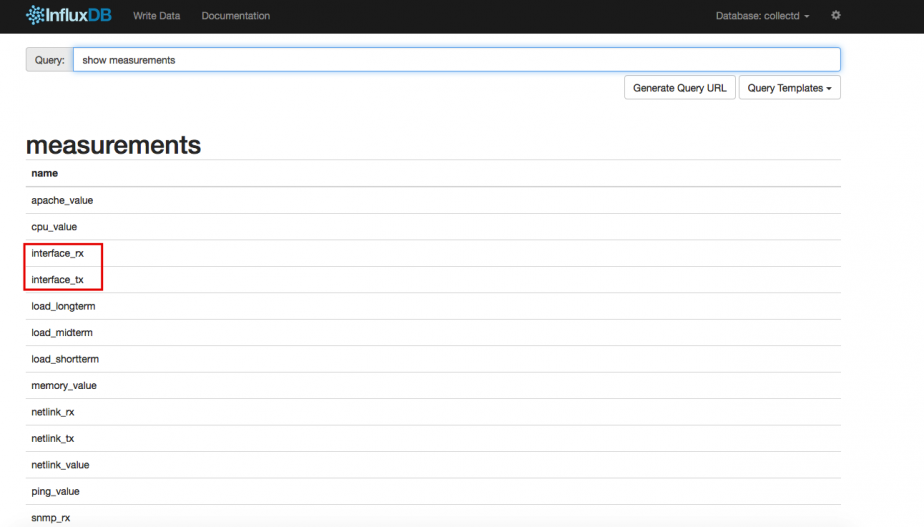Open the Documentation link in navbar
The width and height of the screenshot is (924, 527).
tap(236, 16)
